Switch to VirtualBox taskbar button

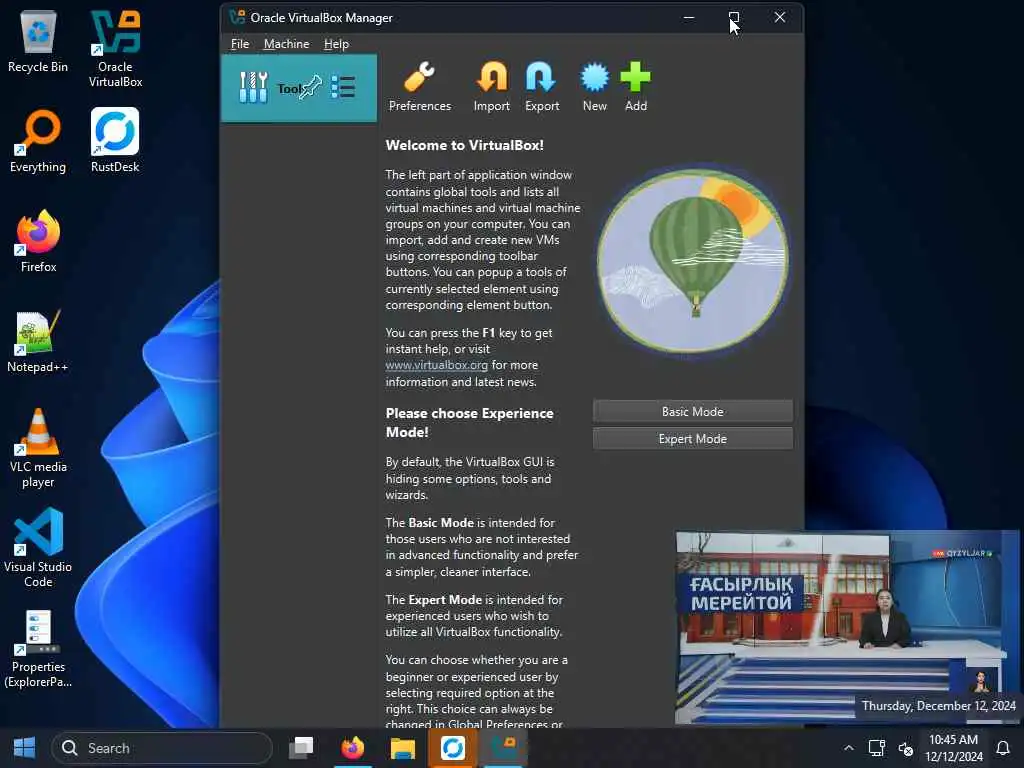[x=504, y=748]
